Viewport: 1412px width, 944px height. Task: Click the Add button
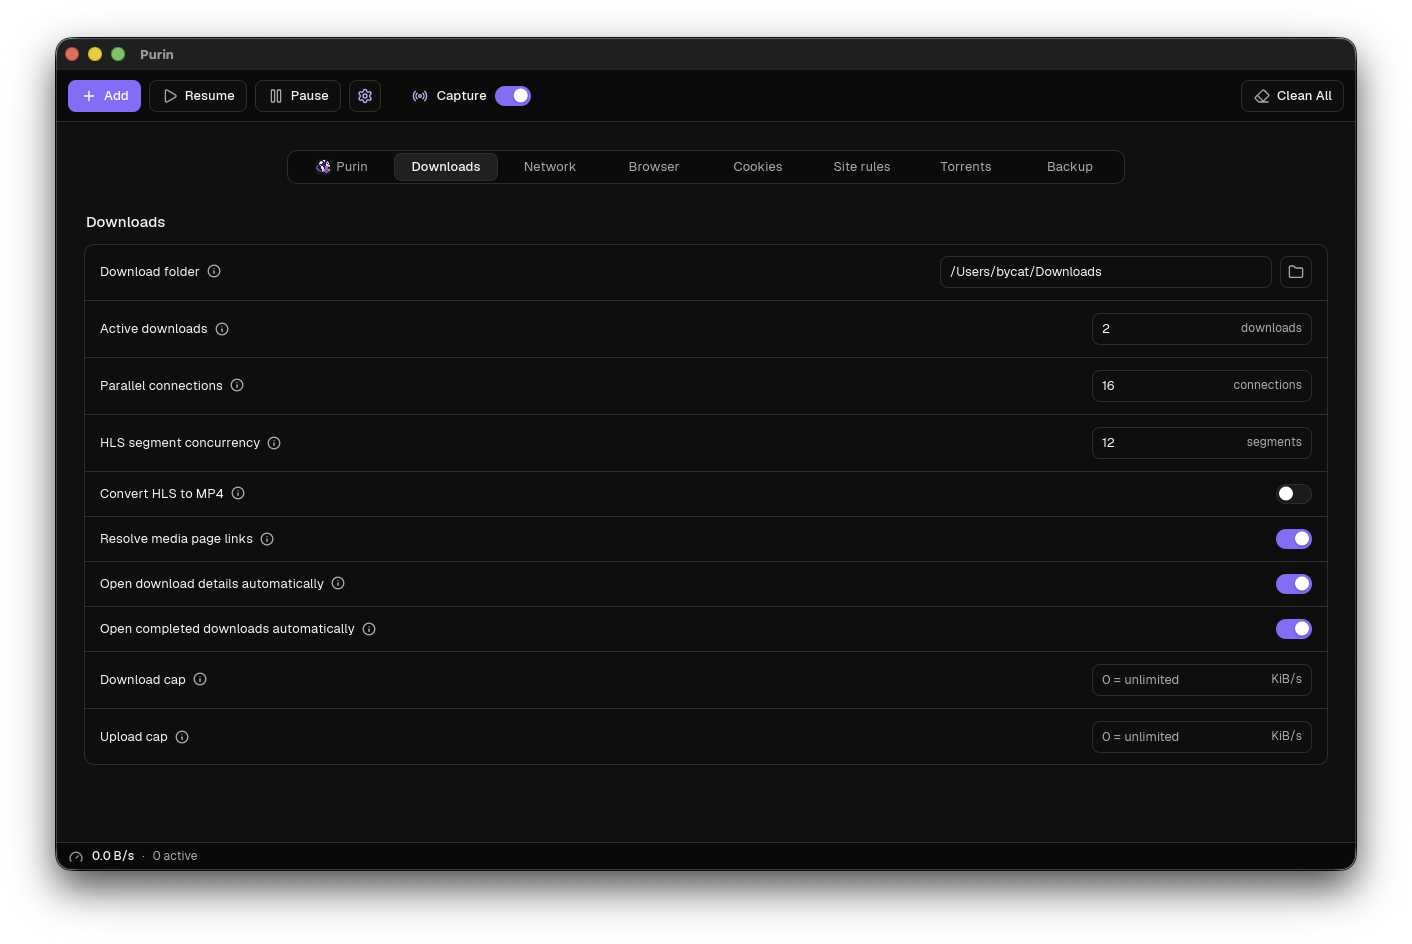[104, 96]
